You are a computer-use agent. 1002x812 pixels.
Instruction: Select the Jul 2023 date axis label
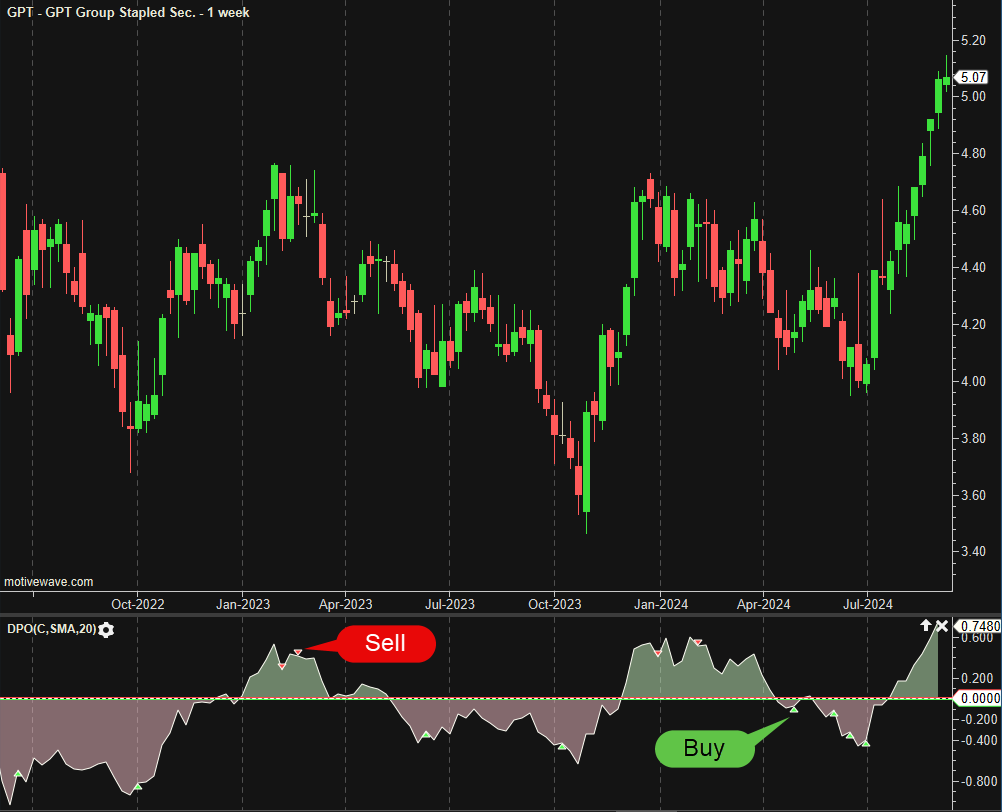449,604
